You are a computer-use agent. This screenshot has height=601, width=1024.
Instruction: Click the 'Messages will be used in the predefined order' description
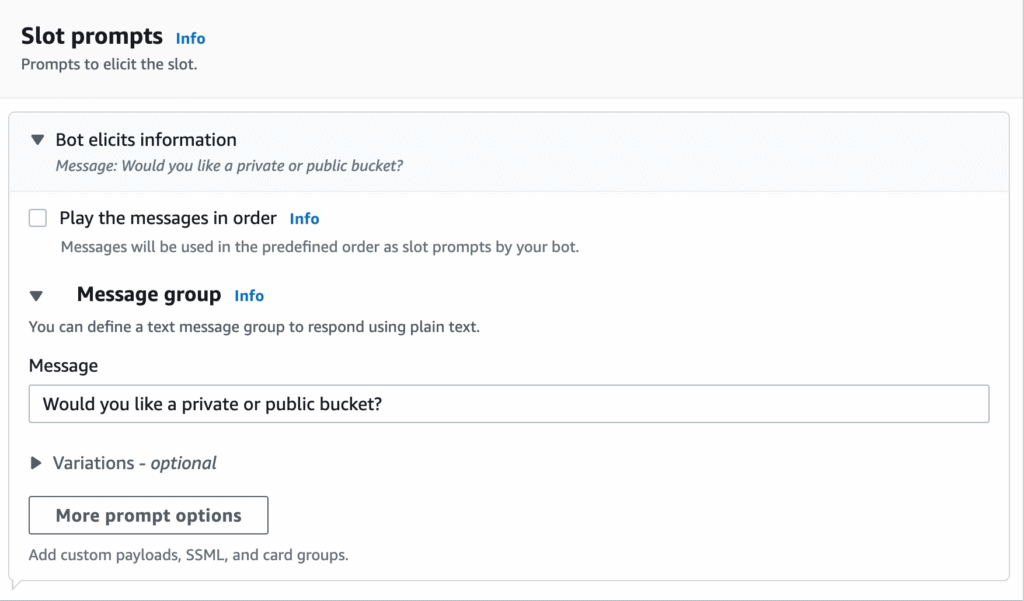point(319,247)
